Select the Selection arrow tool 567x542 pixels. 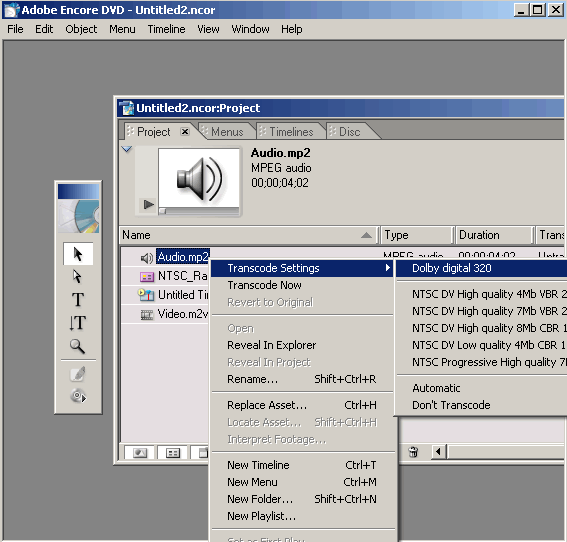point(78,254)
